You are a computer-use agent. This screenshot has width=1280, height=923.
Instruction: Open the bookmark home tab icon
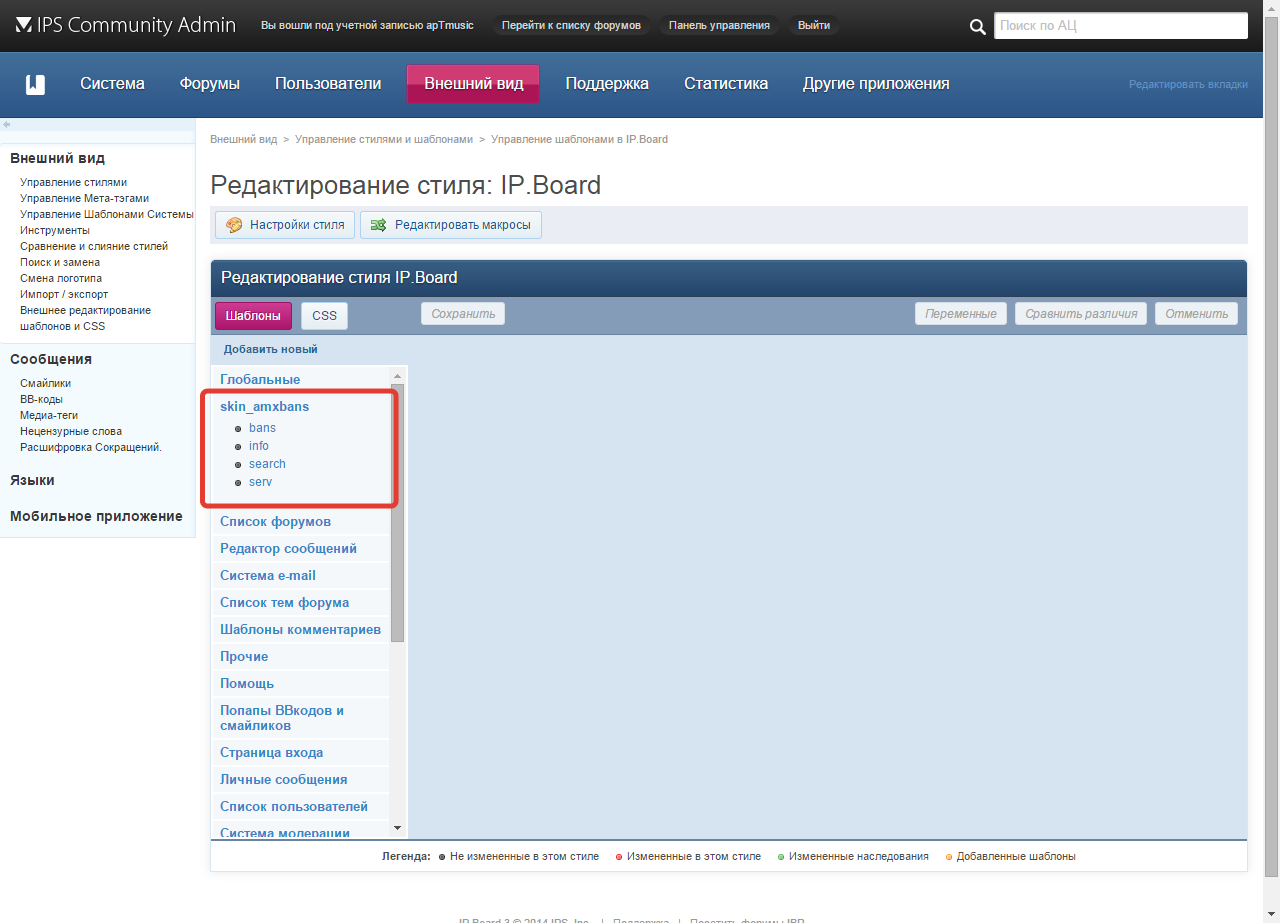(x=36, y=84)
